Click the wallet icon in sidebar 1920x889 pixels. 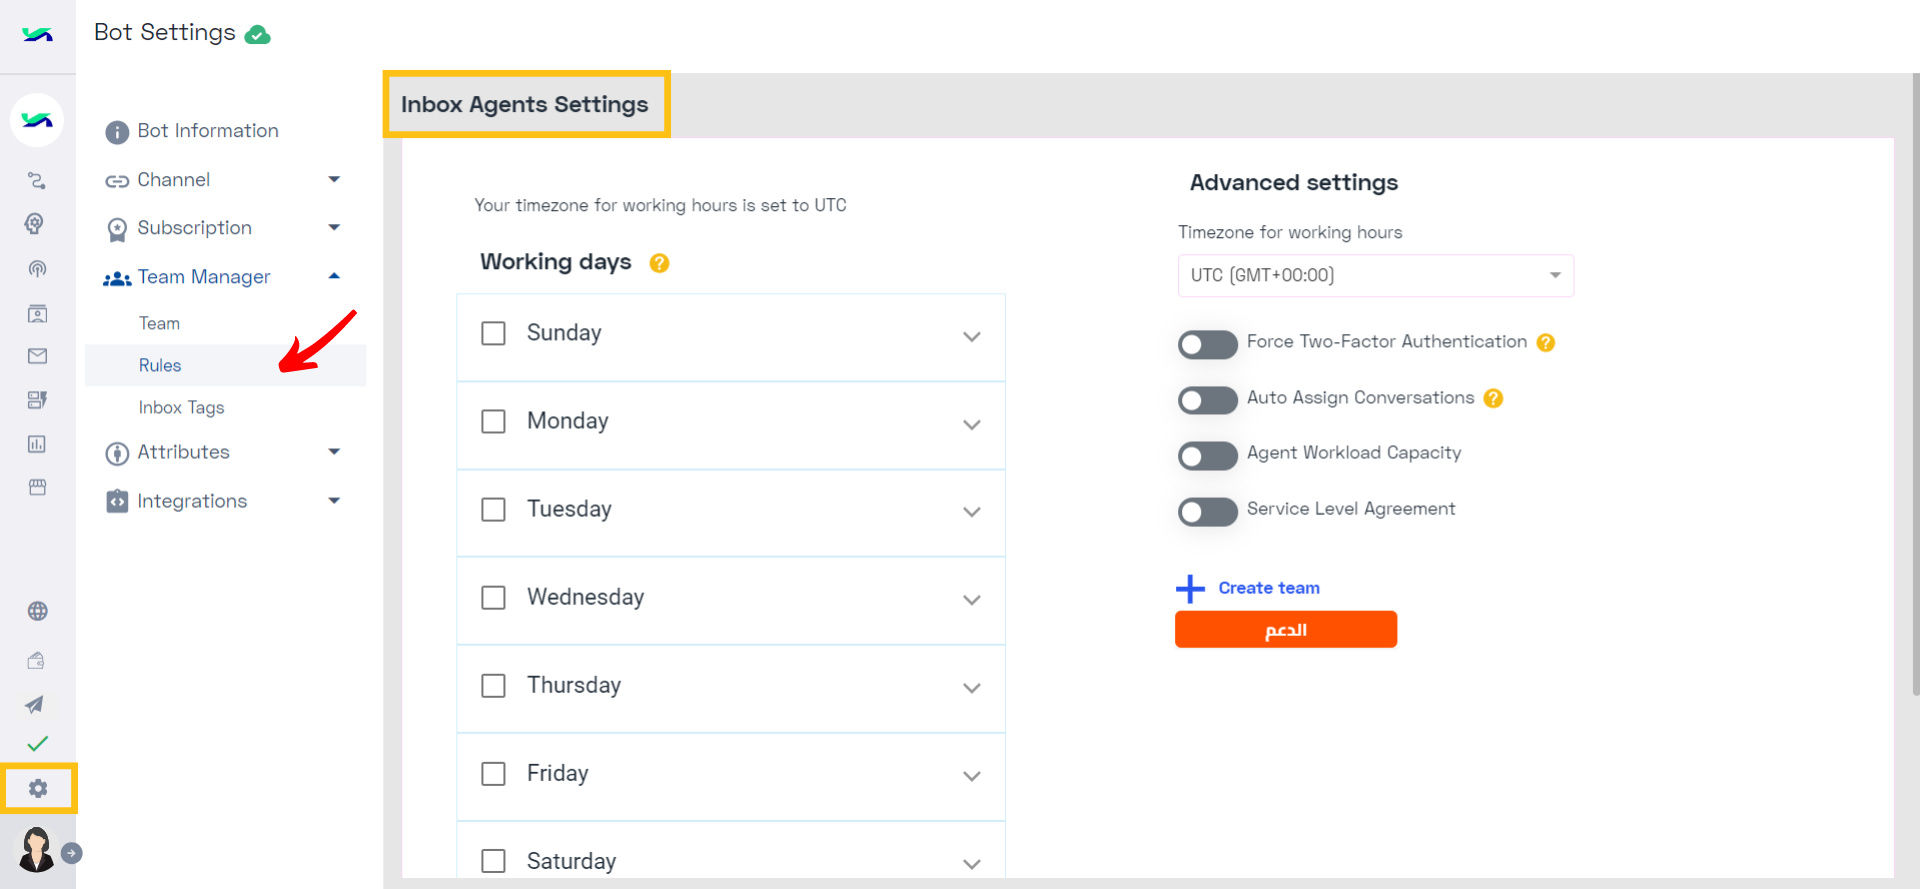(36, 660)
